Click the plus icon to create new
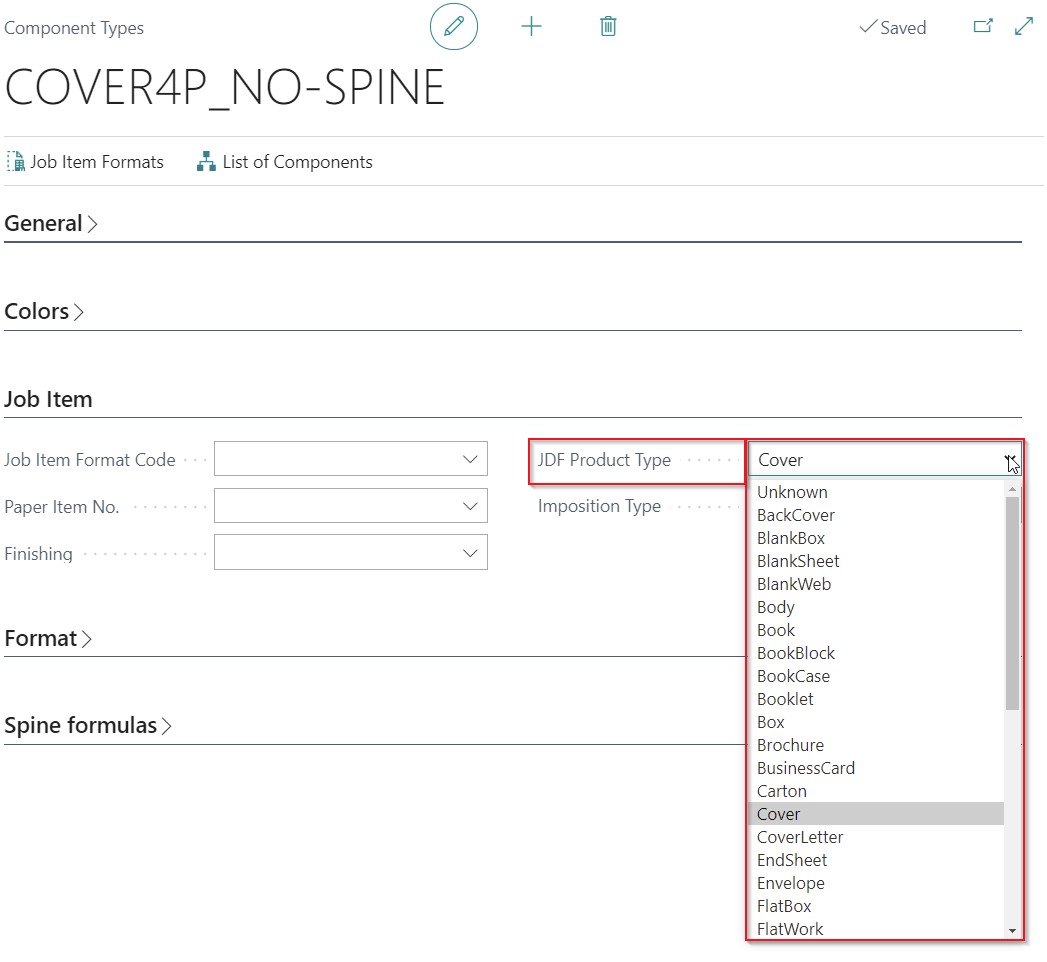 [x=531, y=27]
